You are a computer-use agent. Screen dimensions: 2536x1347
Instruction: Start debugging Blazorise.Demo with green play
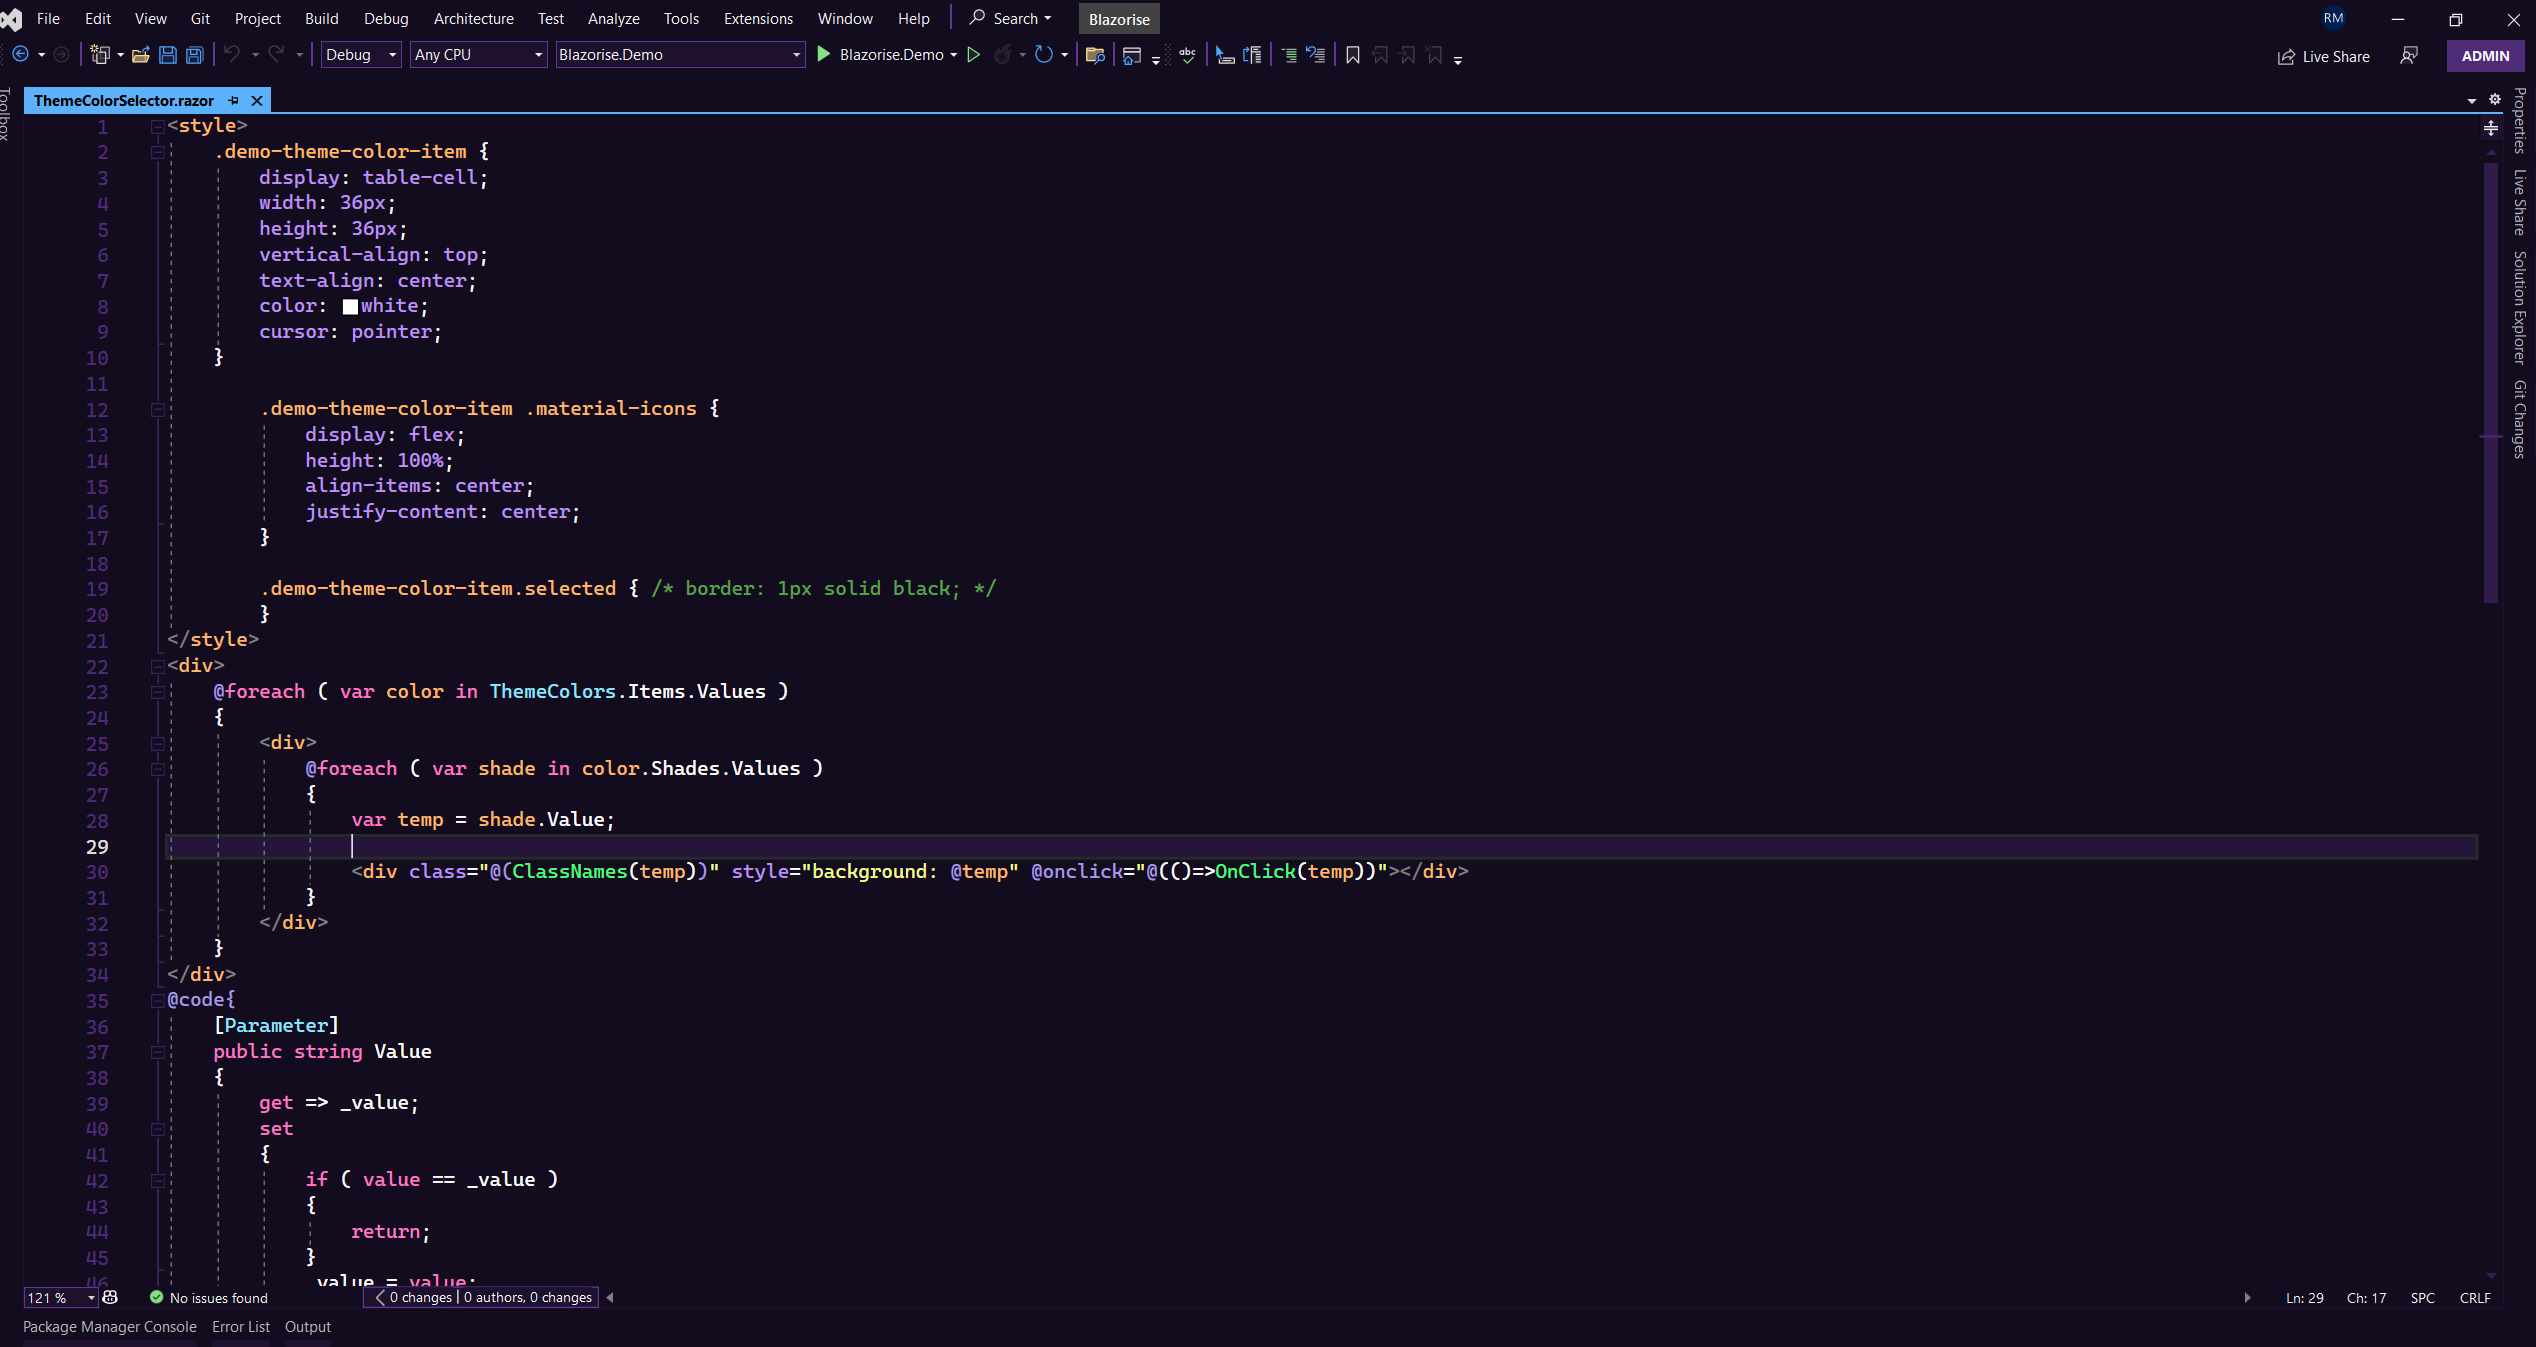pyautogui.click(x=824, y=55)
